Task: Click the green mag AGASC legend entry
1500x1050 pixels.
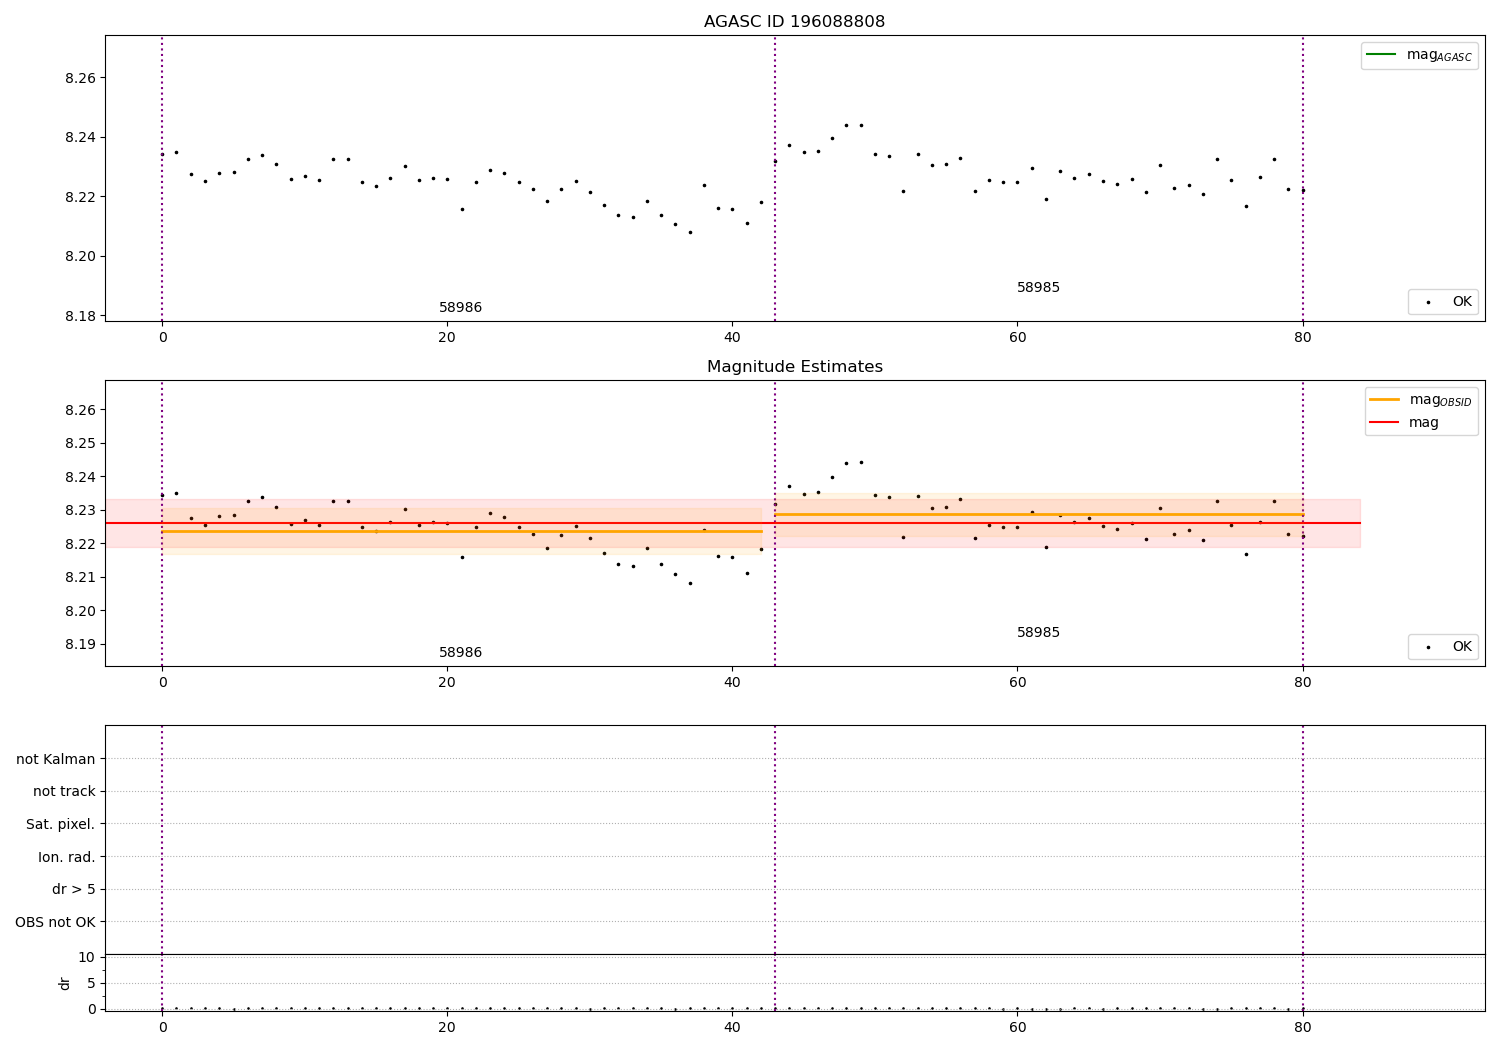Action: tap(1419, 55)
